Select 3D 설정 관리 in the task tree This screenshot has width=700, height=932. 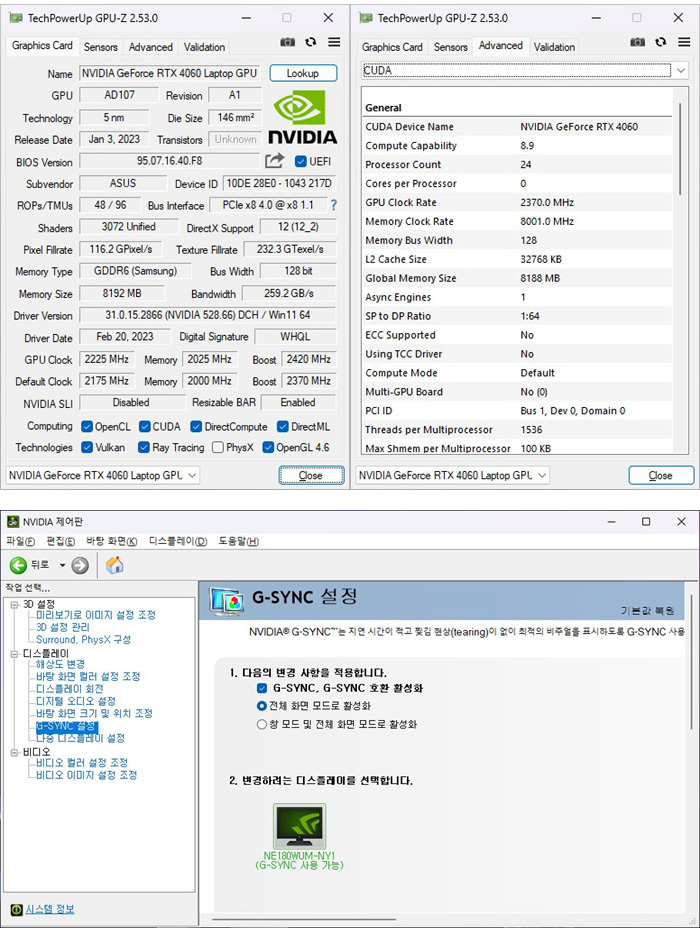62,627
